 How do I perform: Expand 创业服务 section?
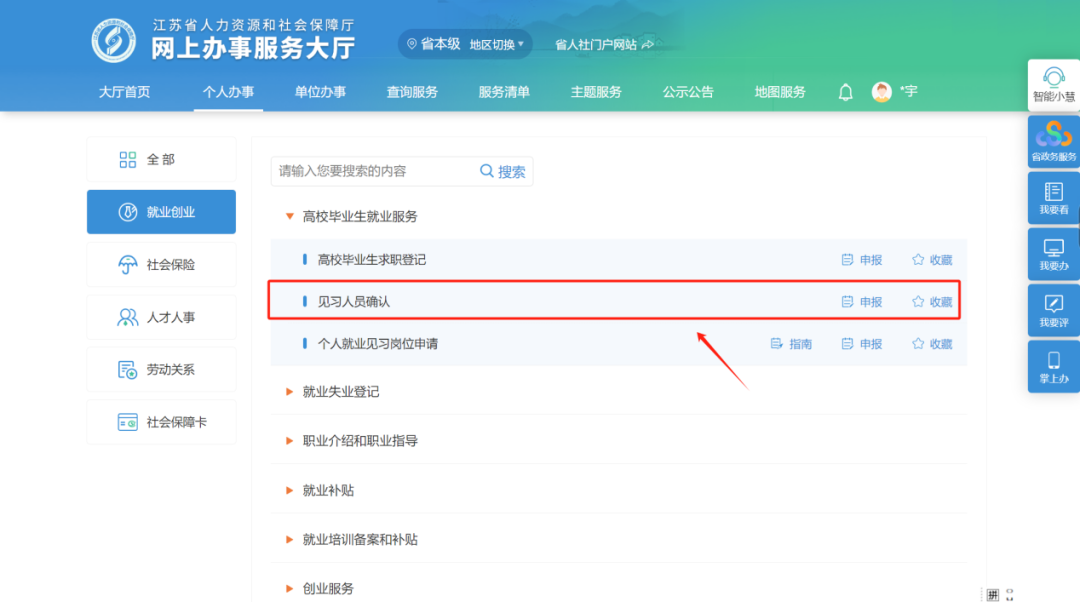289,589
